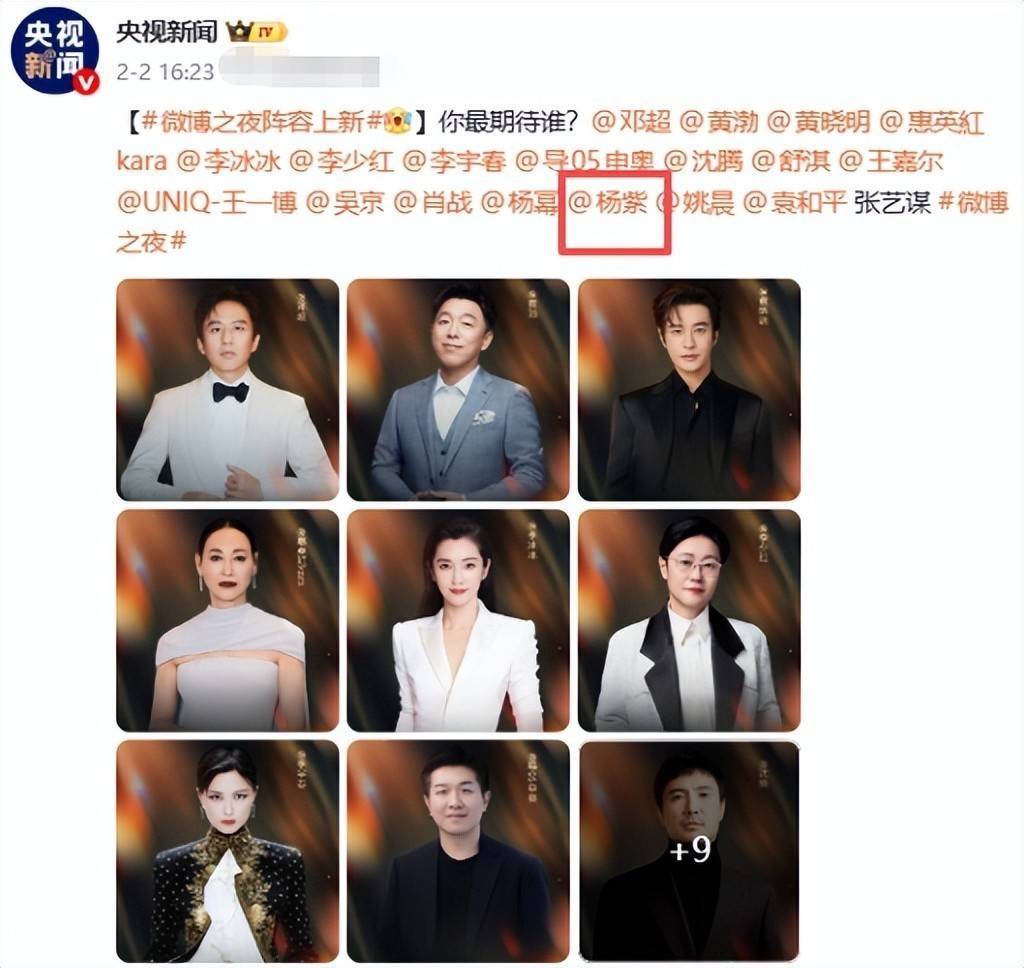Click the @邓超 mention
The image size is (1024, 968).
(632, 122)
